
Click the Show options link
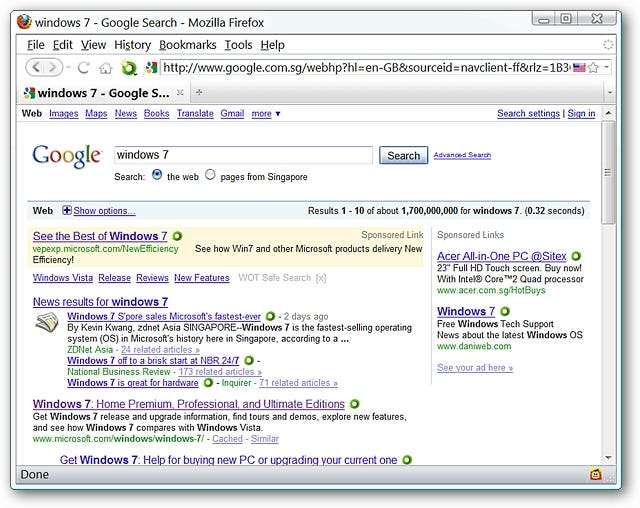pos(104,211)
